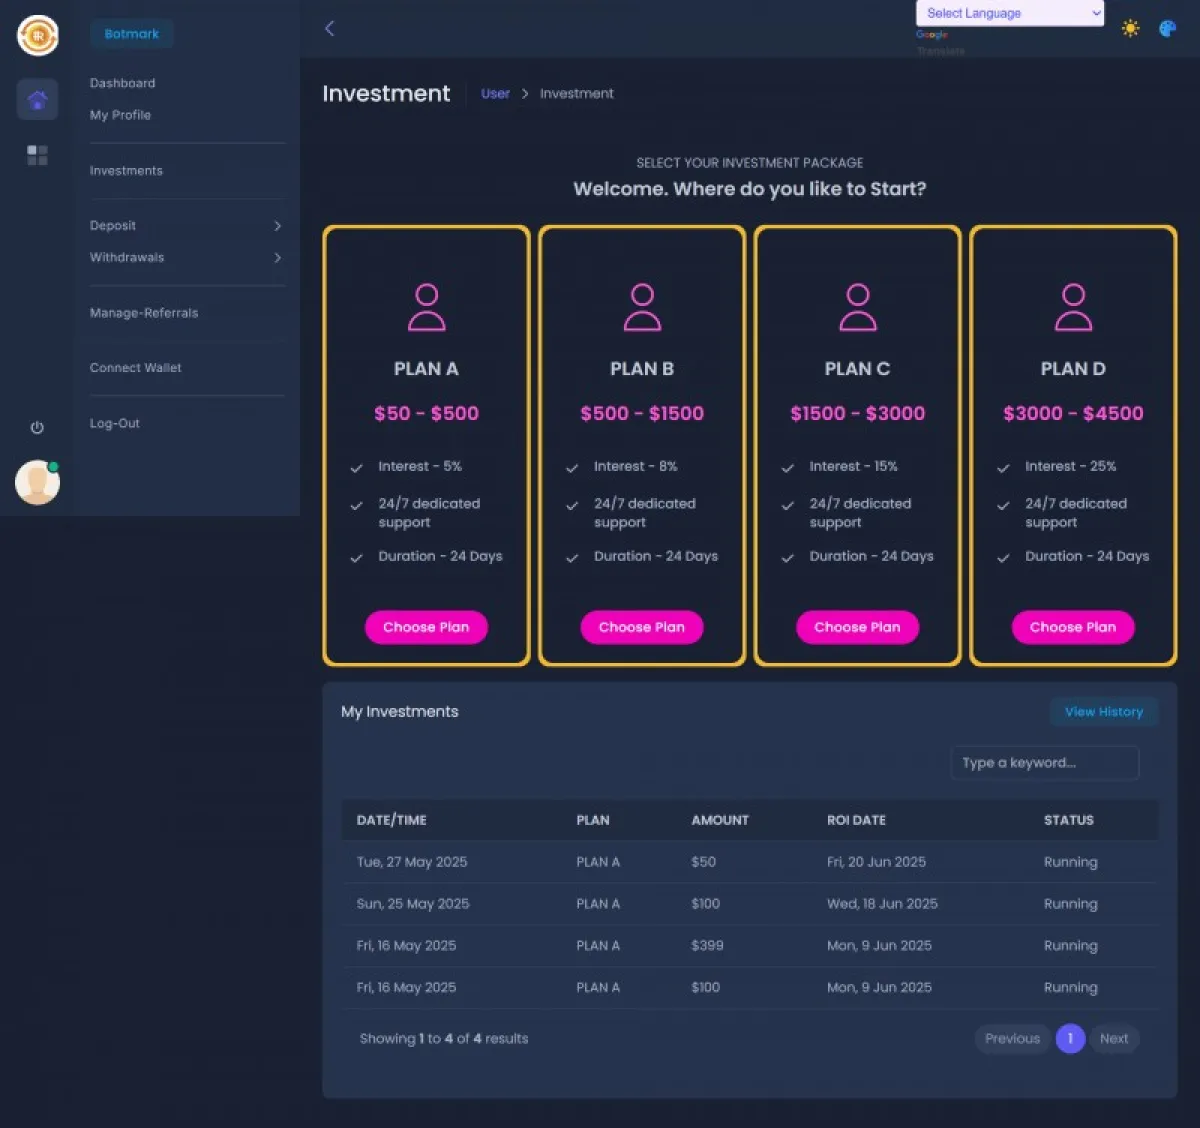Screen dimensions: 1200x1128
Task: Click the 'Wed, 18 Jun 2025' ROI date
Action: point(882,904)
